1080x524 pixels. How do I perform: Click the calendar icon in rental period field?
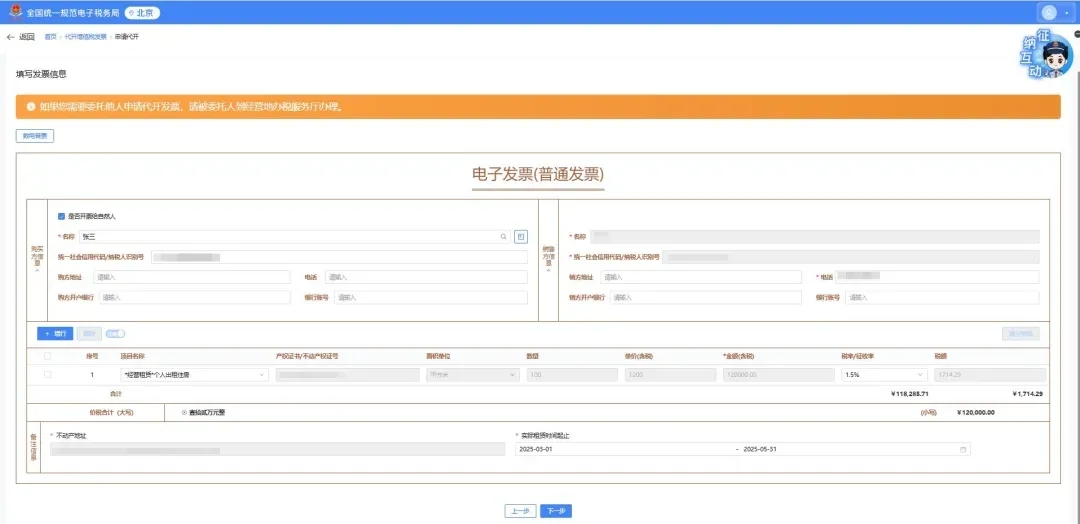pyautogui.click(x=963, y=450)
